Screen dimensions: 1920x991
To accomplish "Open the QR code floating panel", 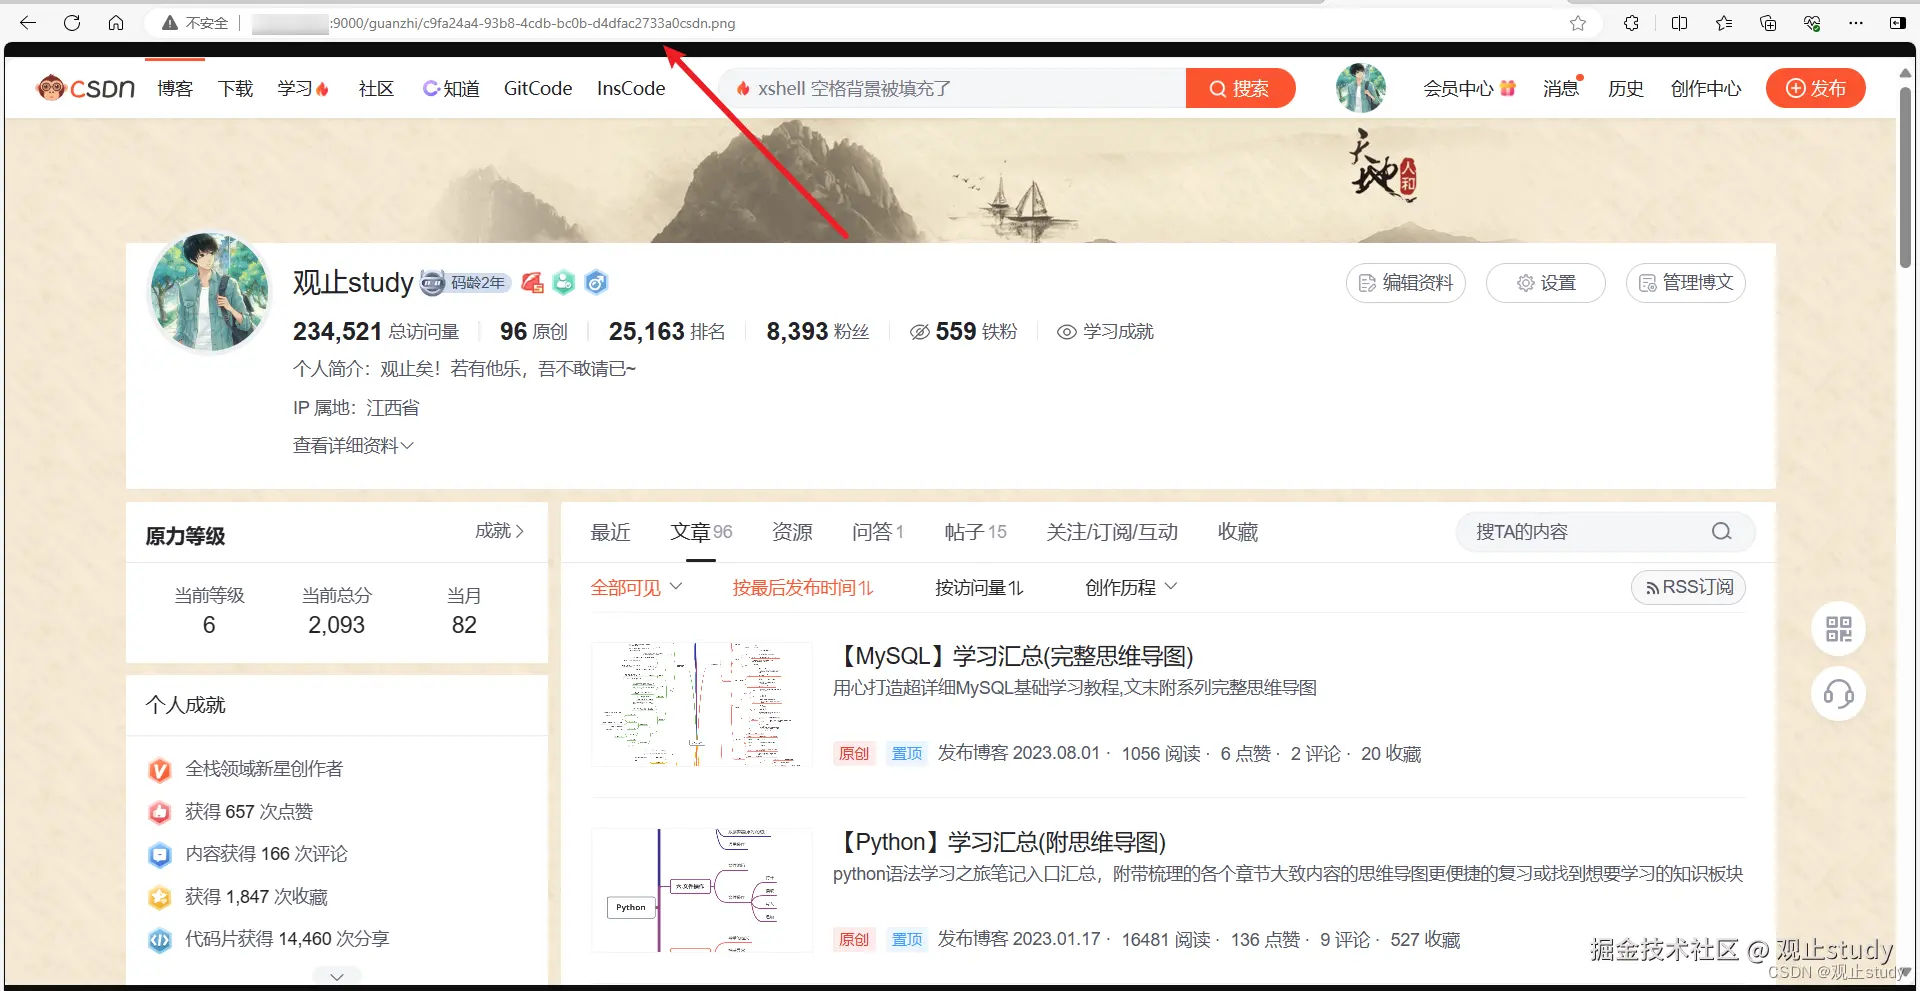I will [x=1838, y=628].
